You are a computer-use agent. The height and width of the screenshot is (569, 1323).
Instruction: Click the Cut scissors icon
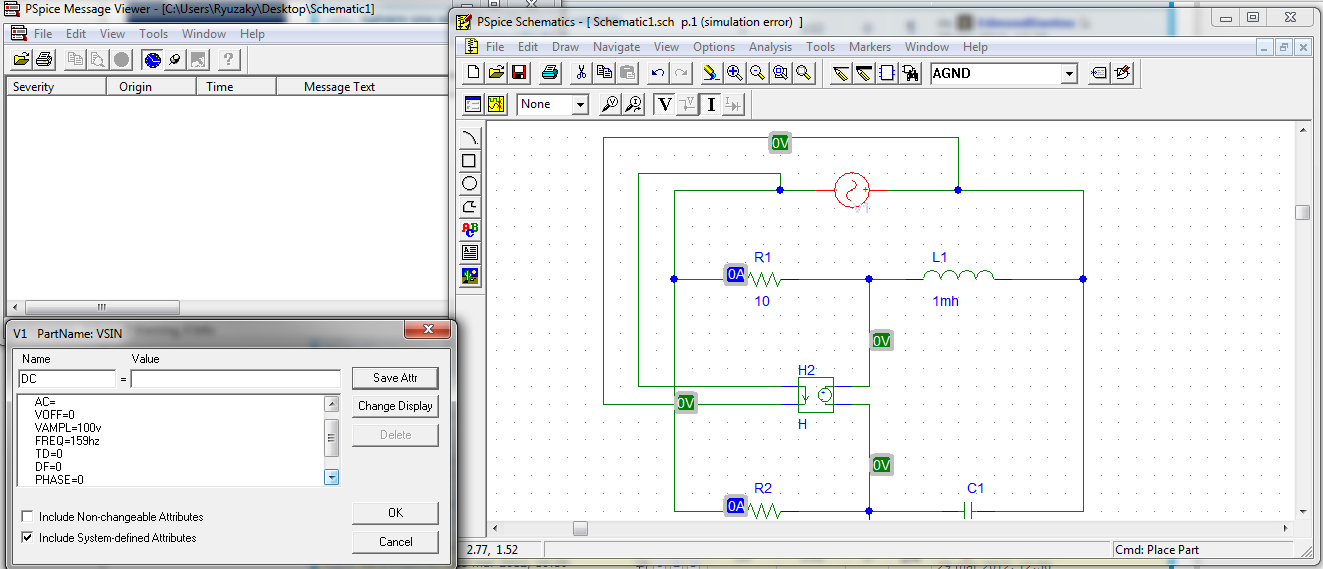[580, 73]
